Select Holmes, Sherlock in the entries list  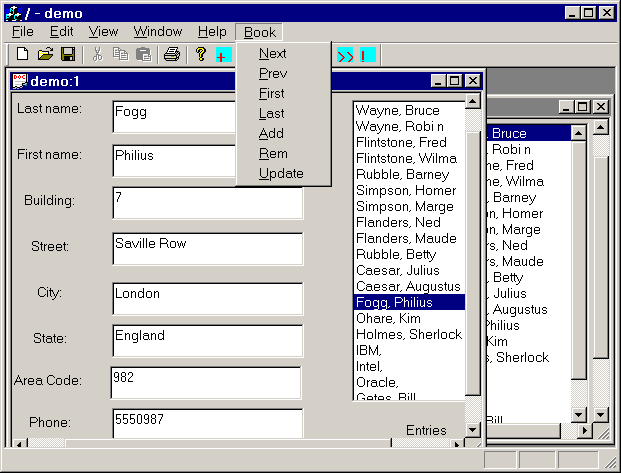(409, 334)
